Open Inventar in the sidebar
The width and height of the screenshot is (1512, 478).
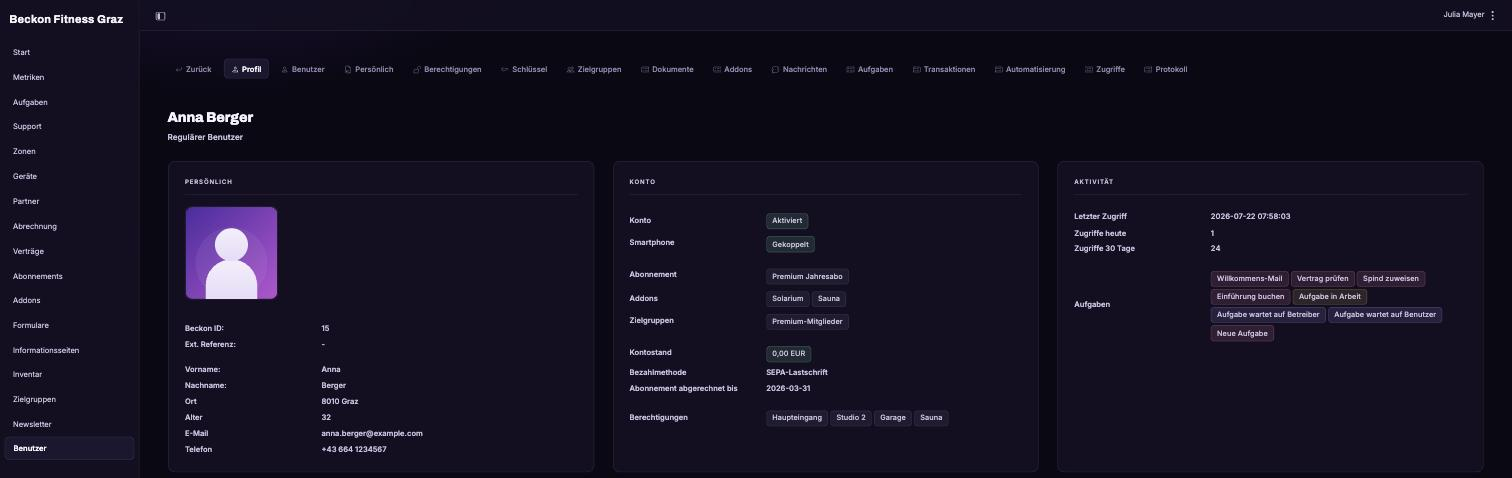coord(69,374)
